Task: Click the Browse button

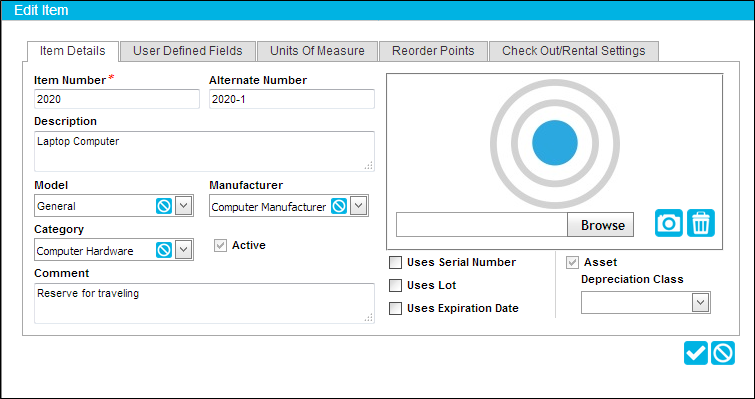Action: [600, 225]
